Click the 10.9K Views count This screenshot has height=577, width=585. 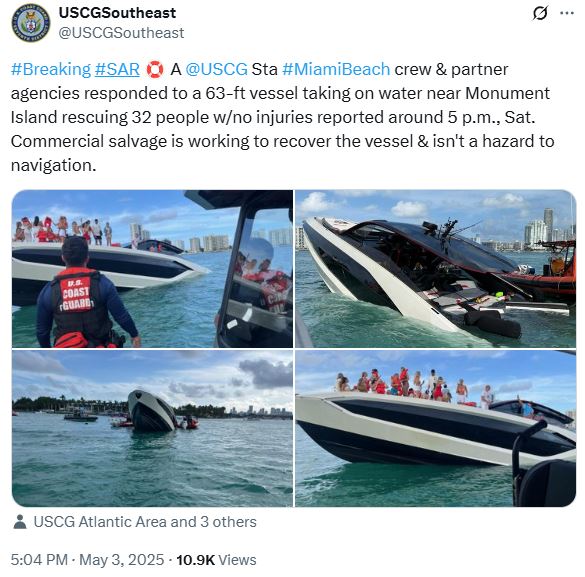pos(216,560)
